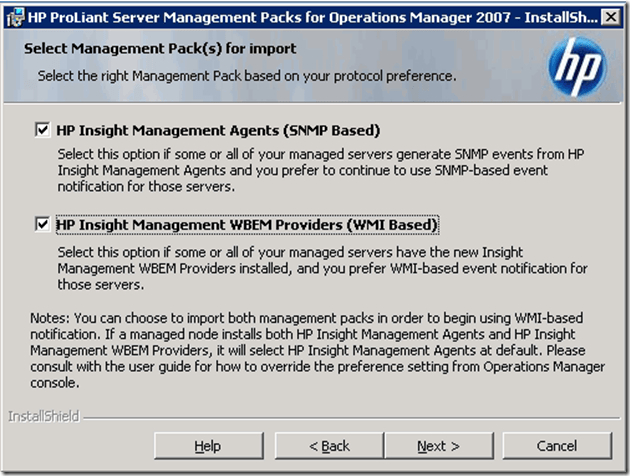This screenshot has width=630, height=476.
Task: Click the horizontal separator line beside InstallShield
Action: click(350, 416)
